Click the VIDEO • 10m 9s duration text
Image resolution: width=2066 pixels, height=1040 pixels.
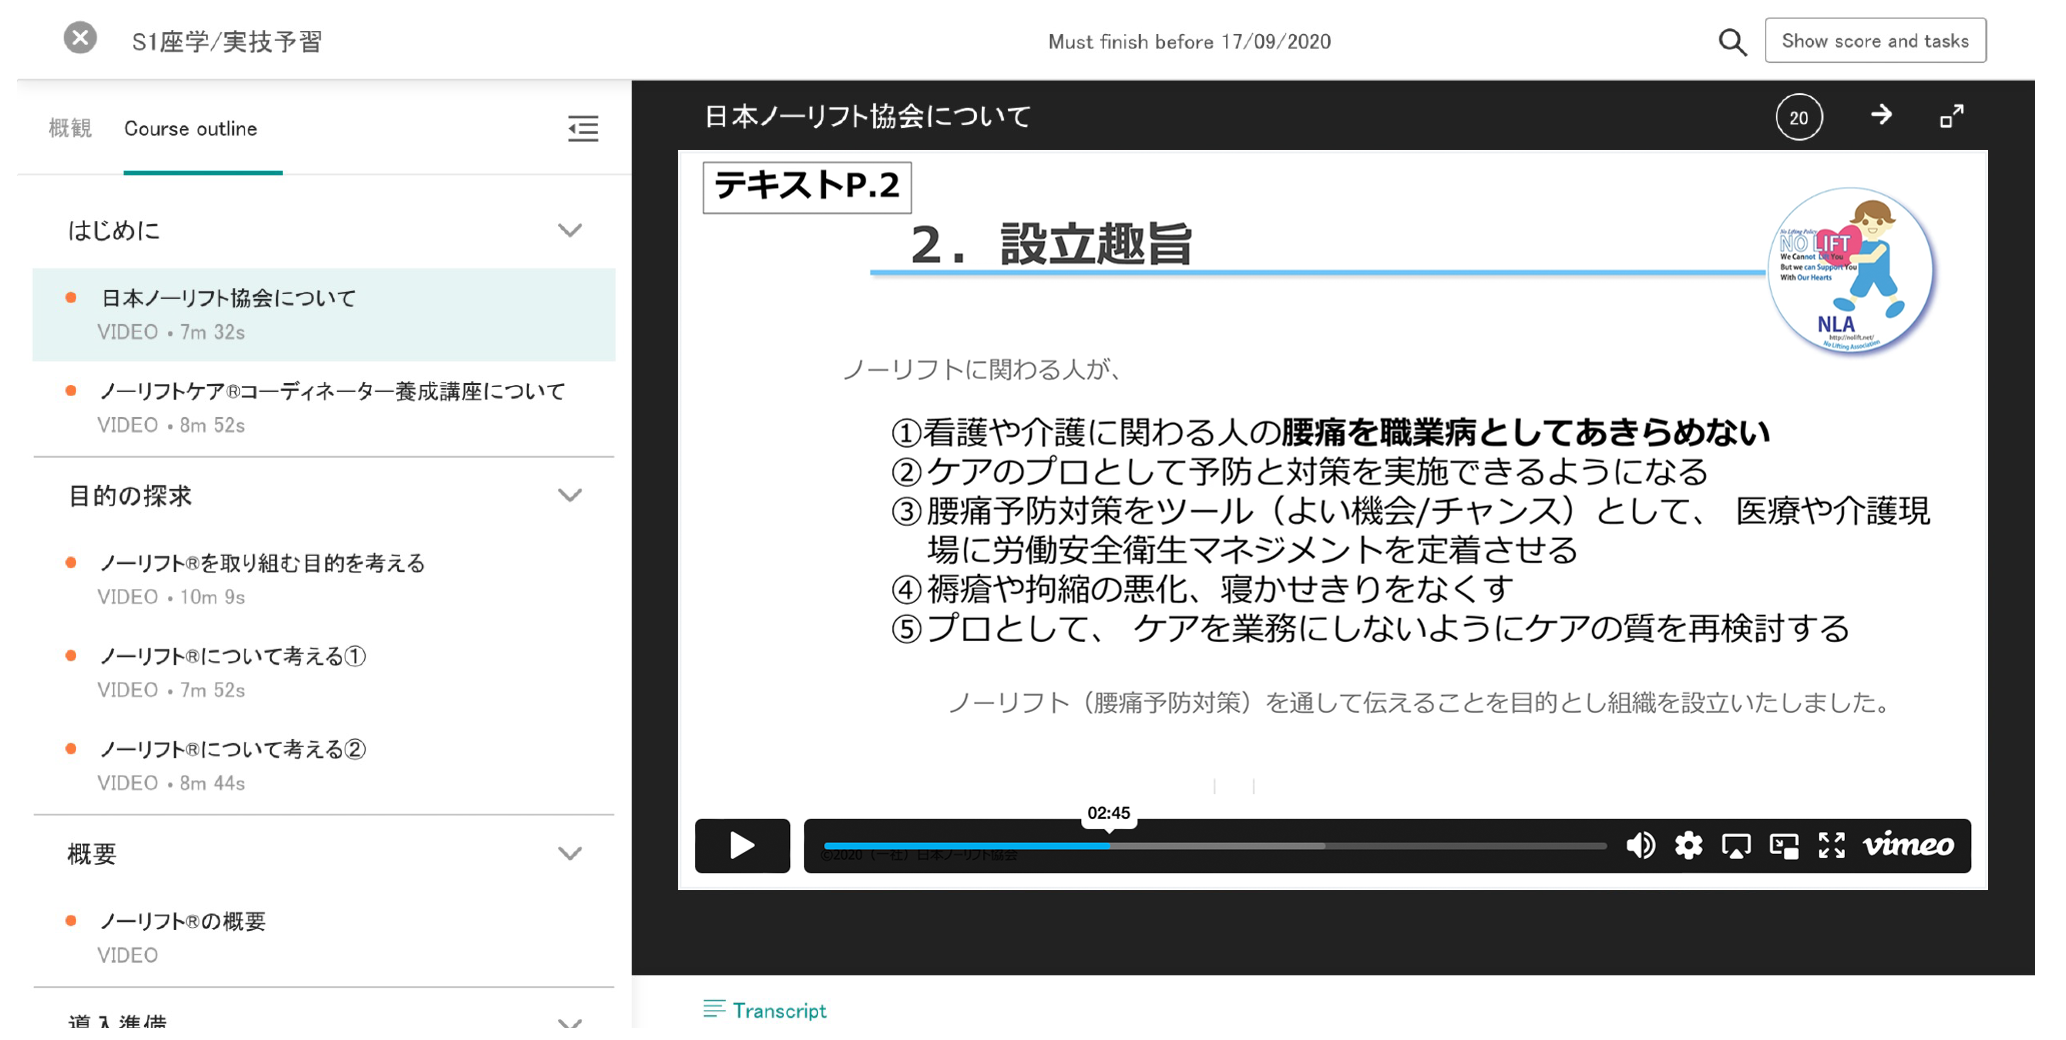pyautogui.click(x=171, y=597)
